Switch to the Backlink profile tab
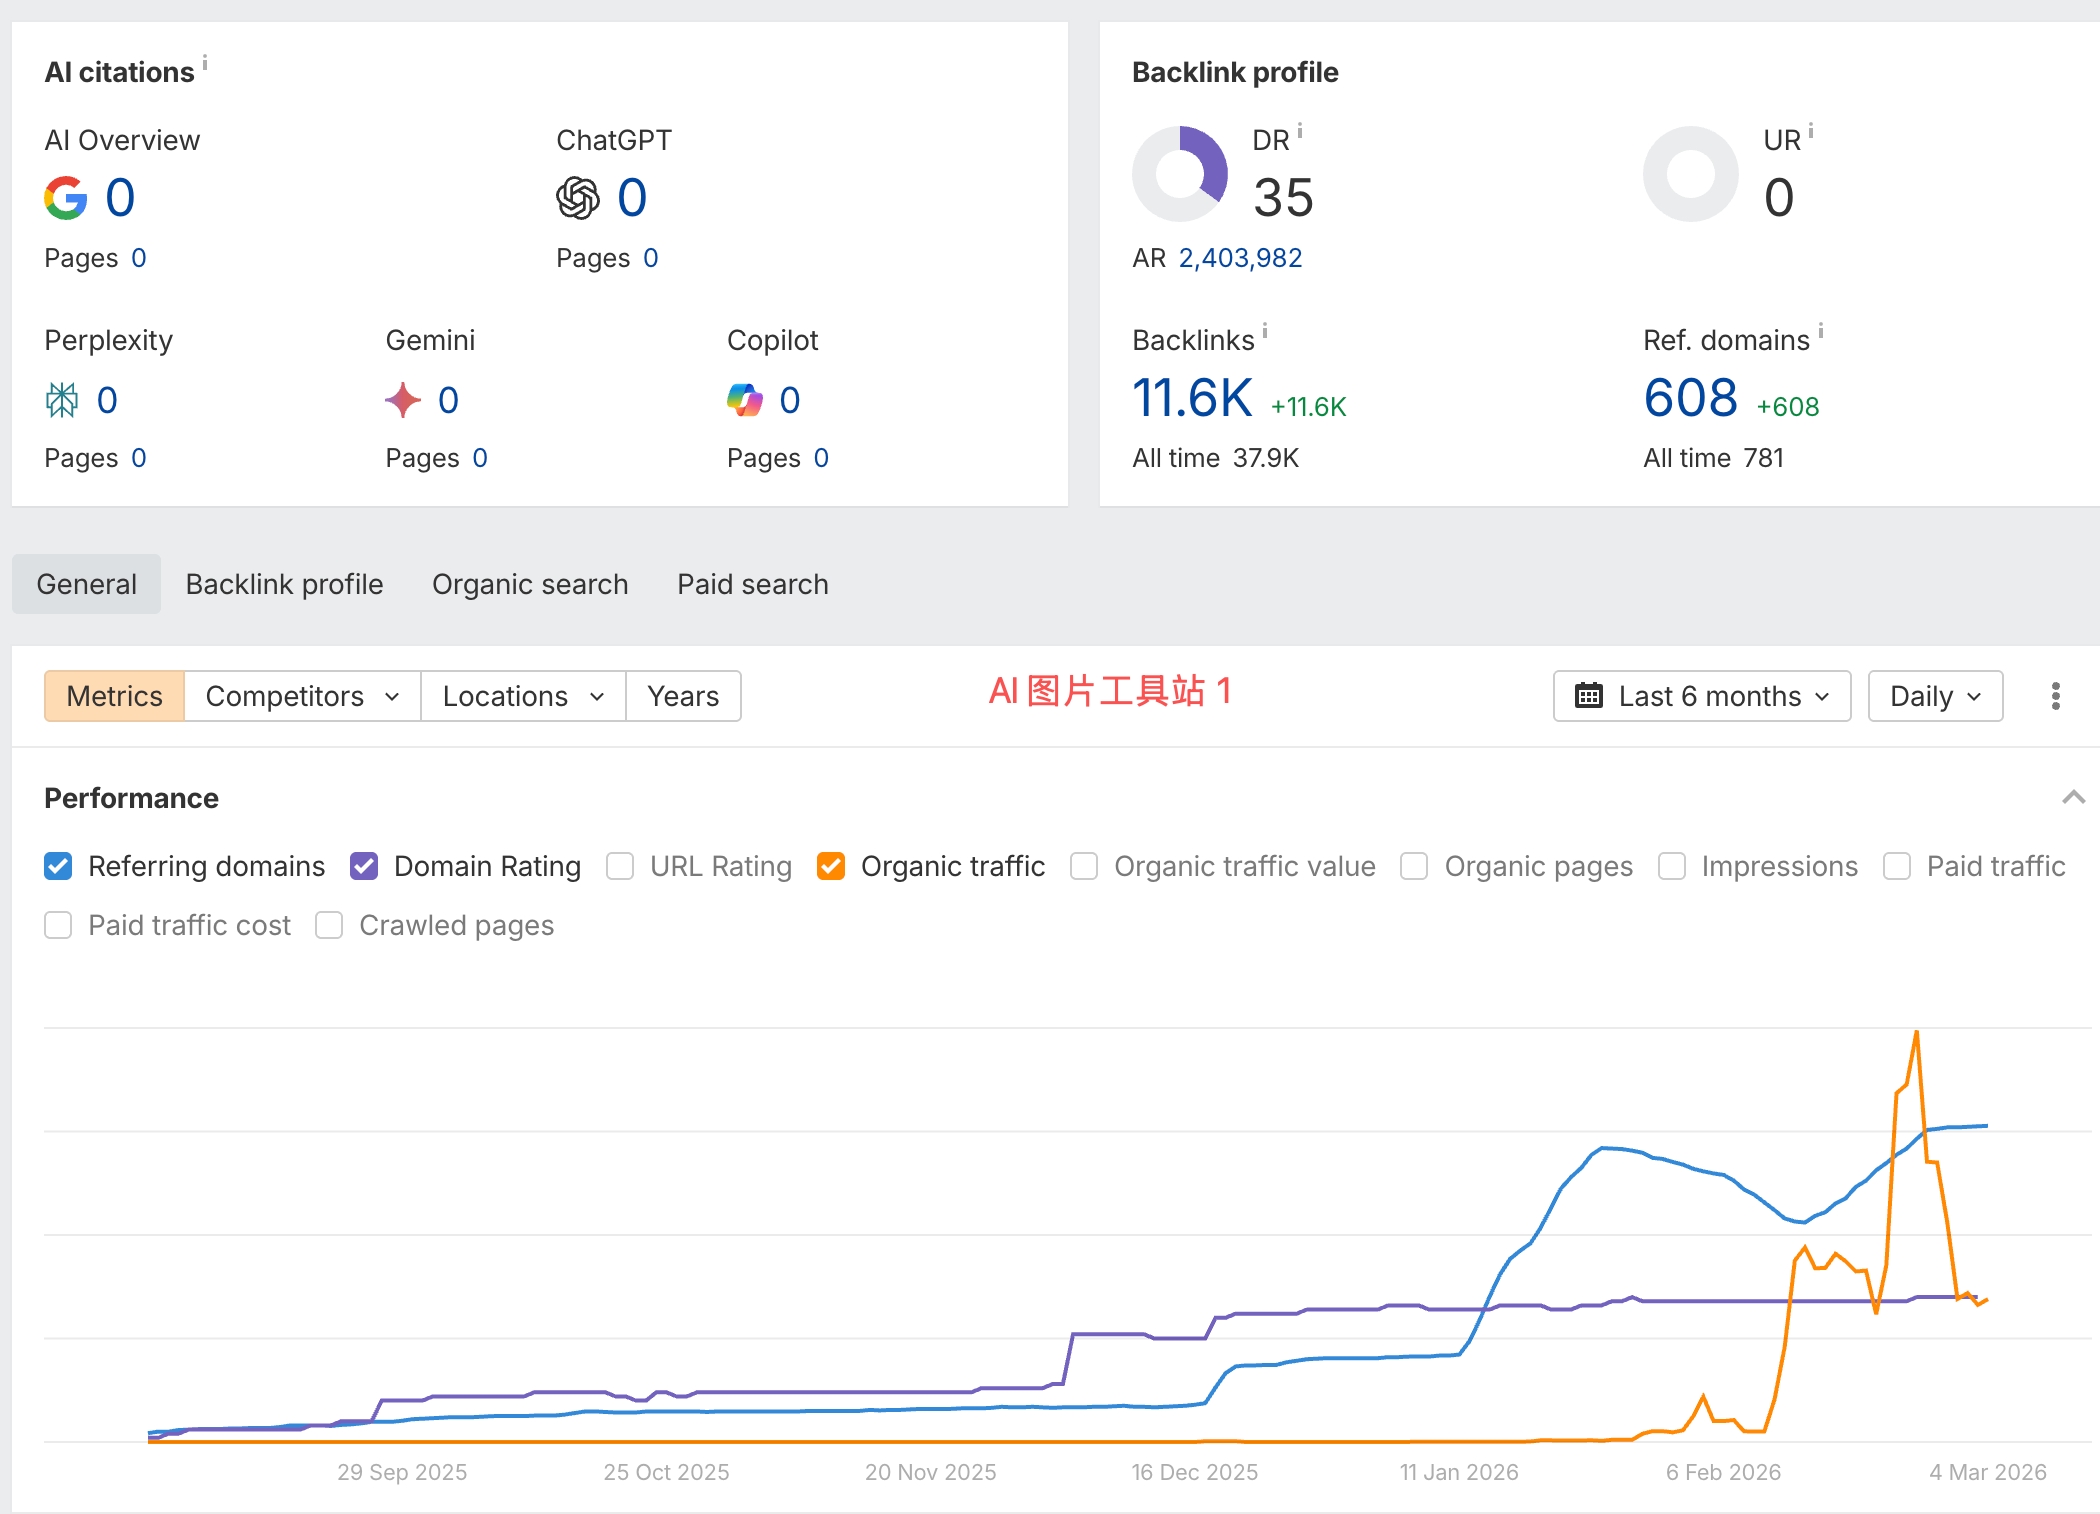2100x1514 pixels. [283, 583]
